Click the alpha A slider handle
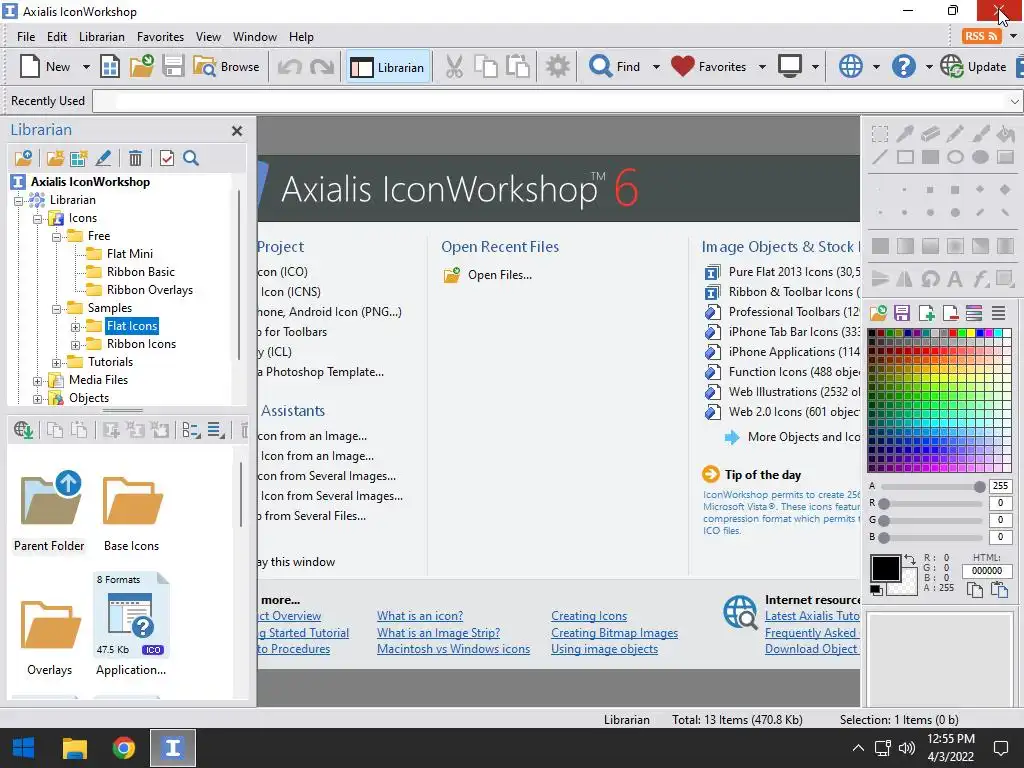The width and height of the screenshot is (1024, 768). 979,487
